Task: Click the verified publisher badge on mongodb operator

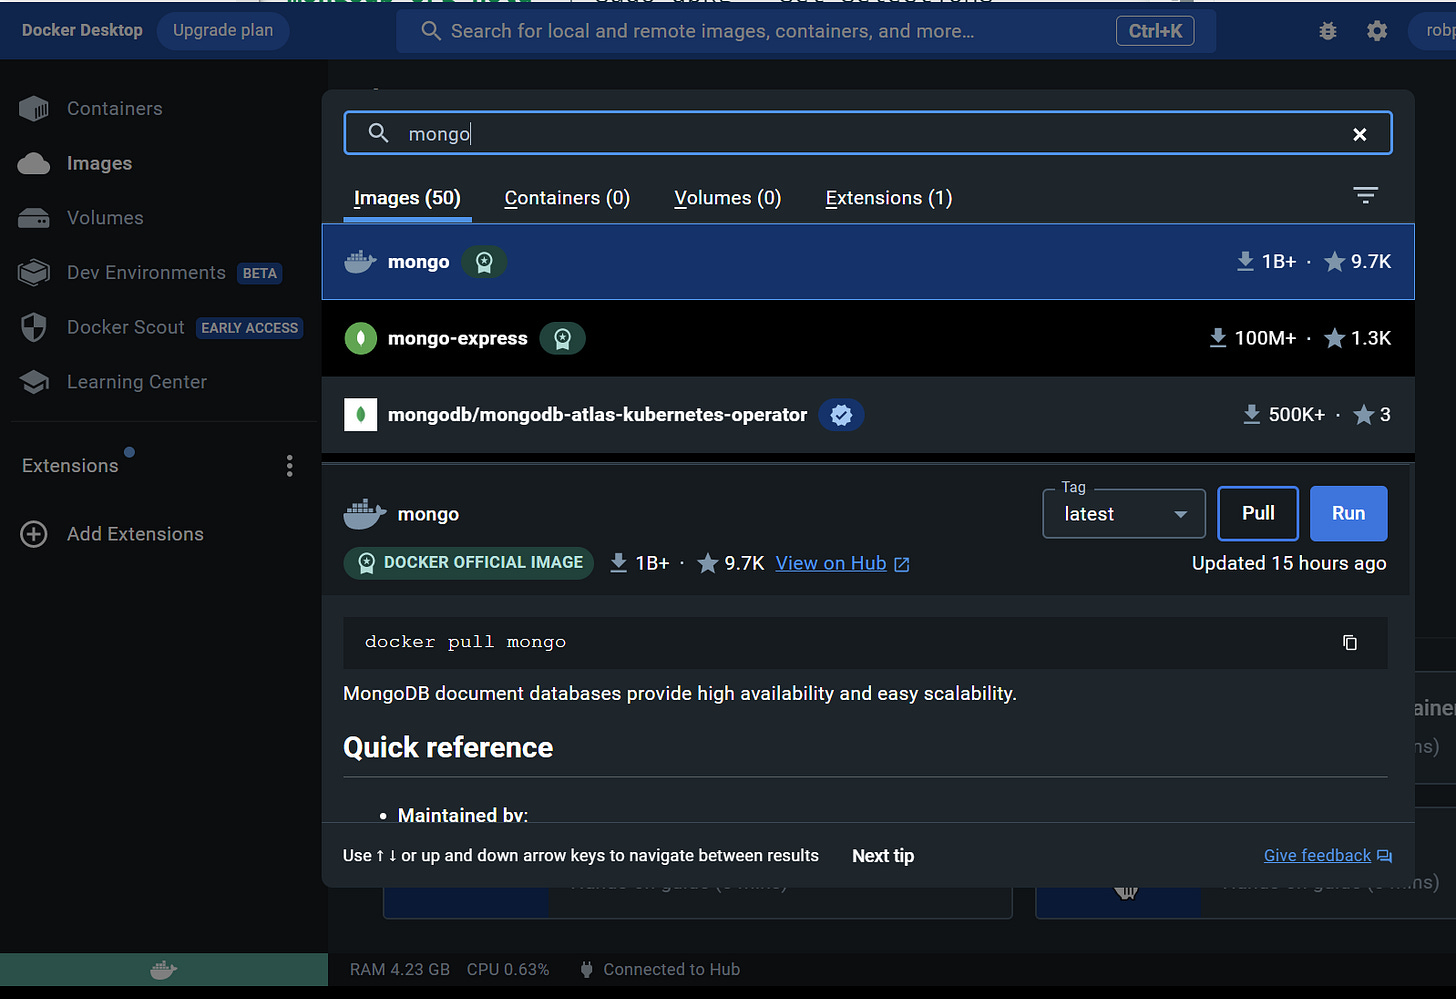Action: click(x=842, y=415)
